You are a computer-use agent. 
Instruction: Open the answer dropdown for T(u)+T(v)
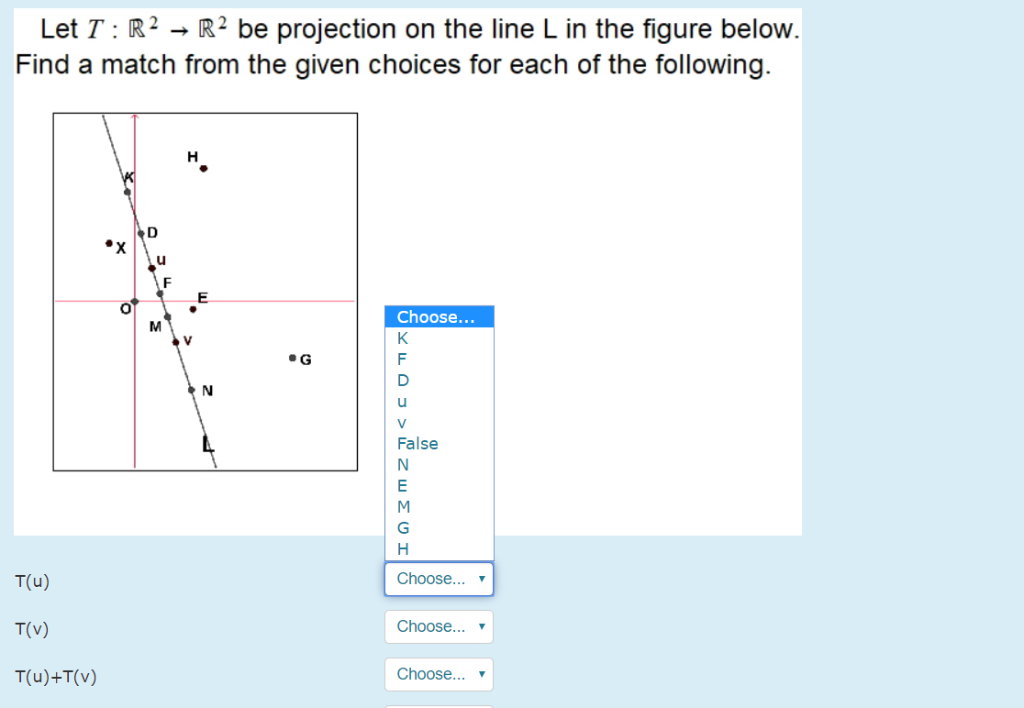438,674
